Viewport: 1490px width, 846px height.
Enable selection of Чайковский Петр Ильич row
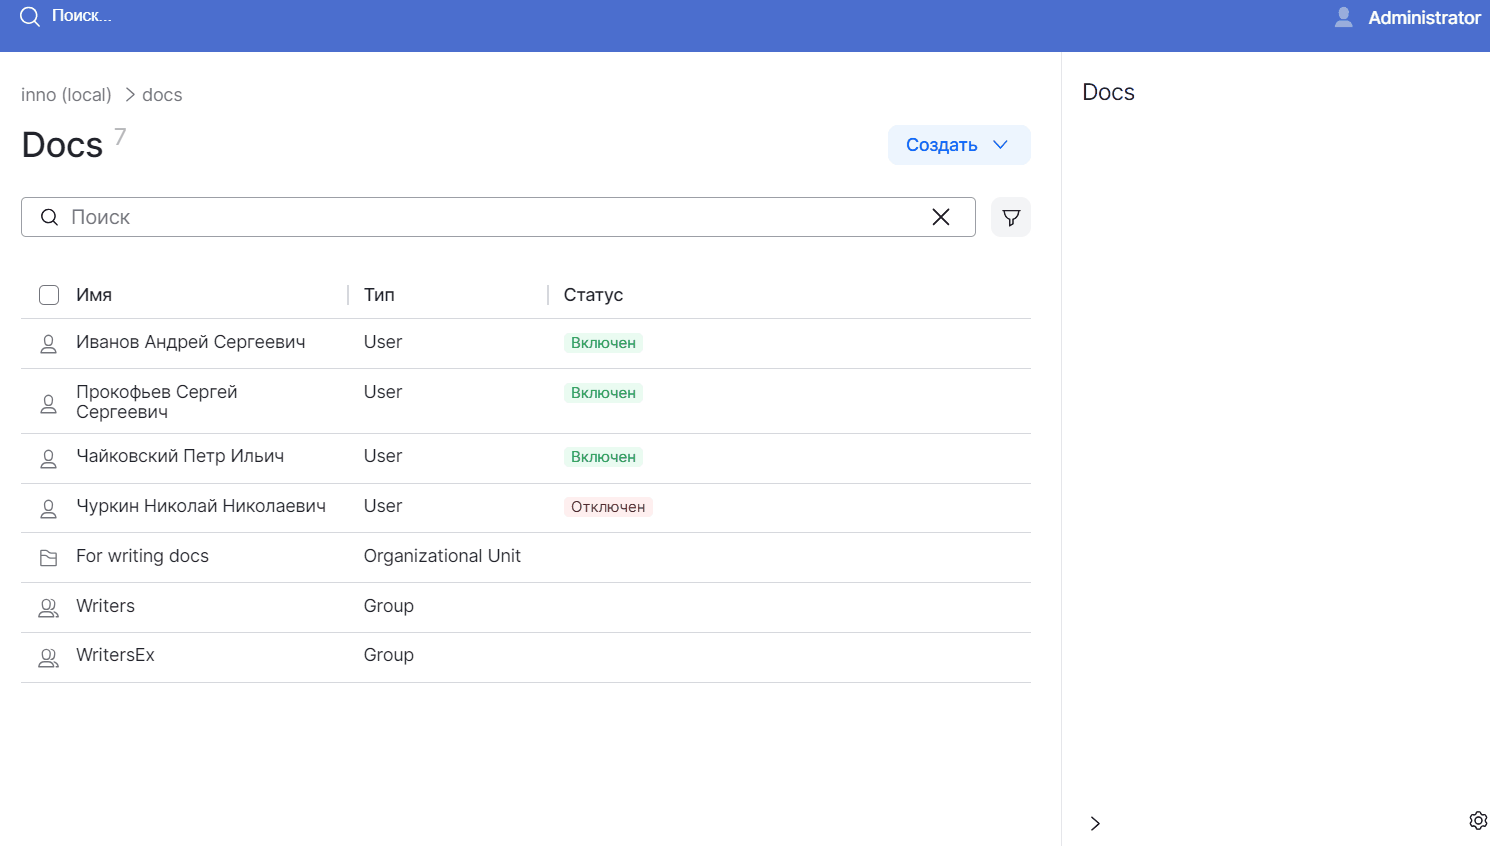point(48,458)
